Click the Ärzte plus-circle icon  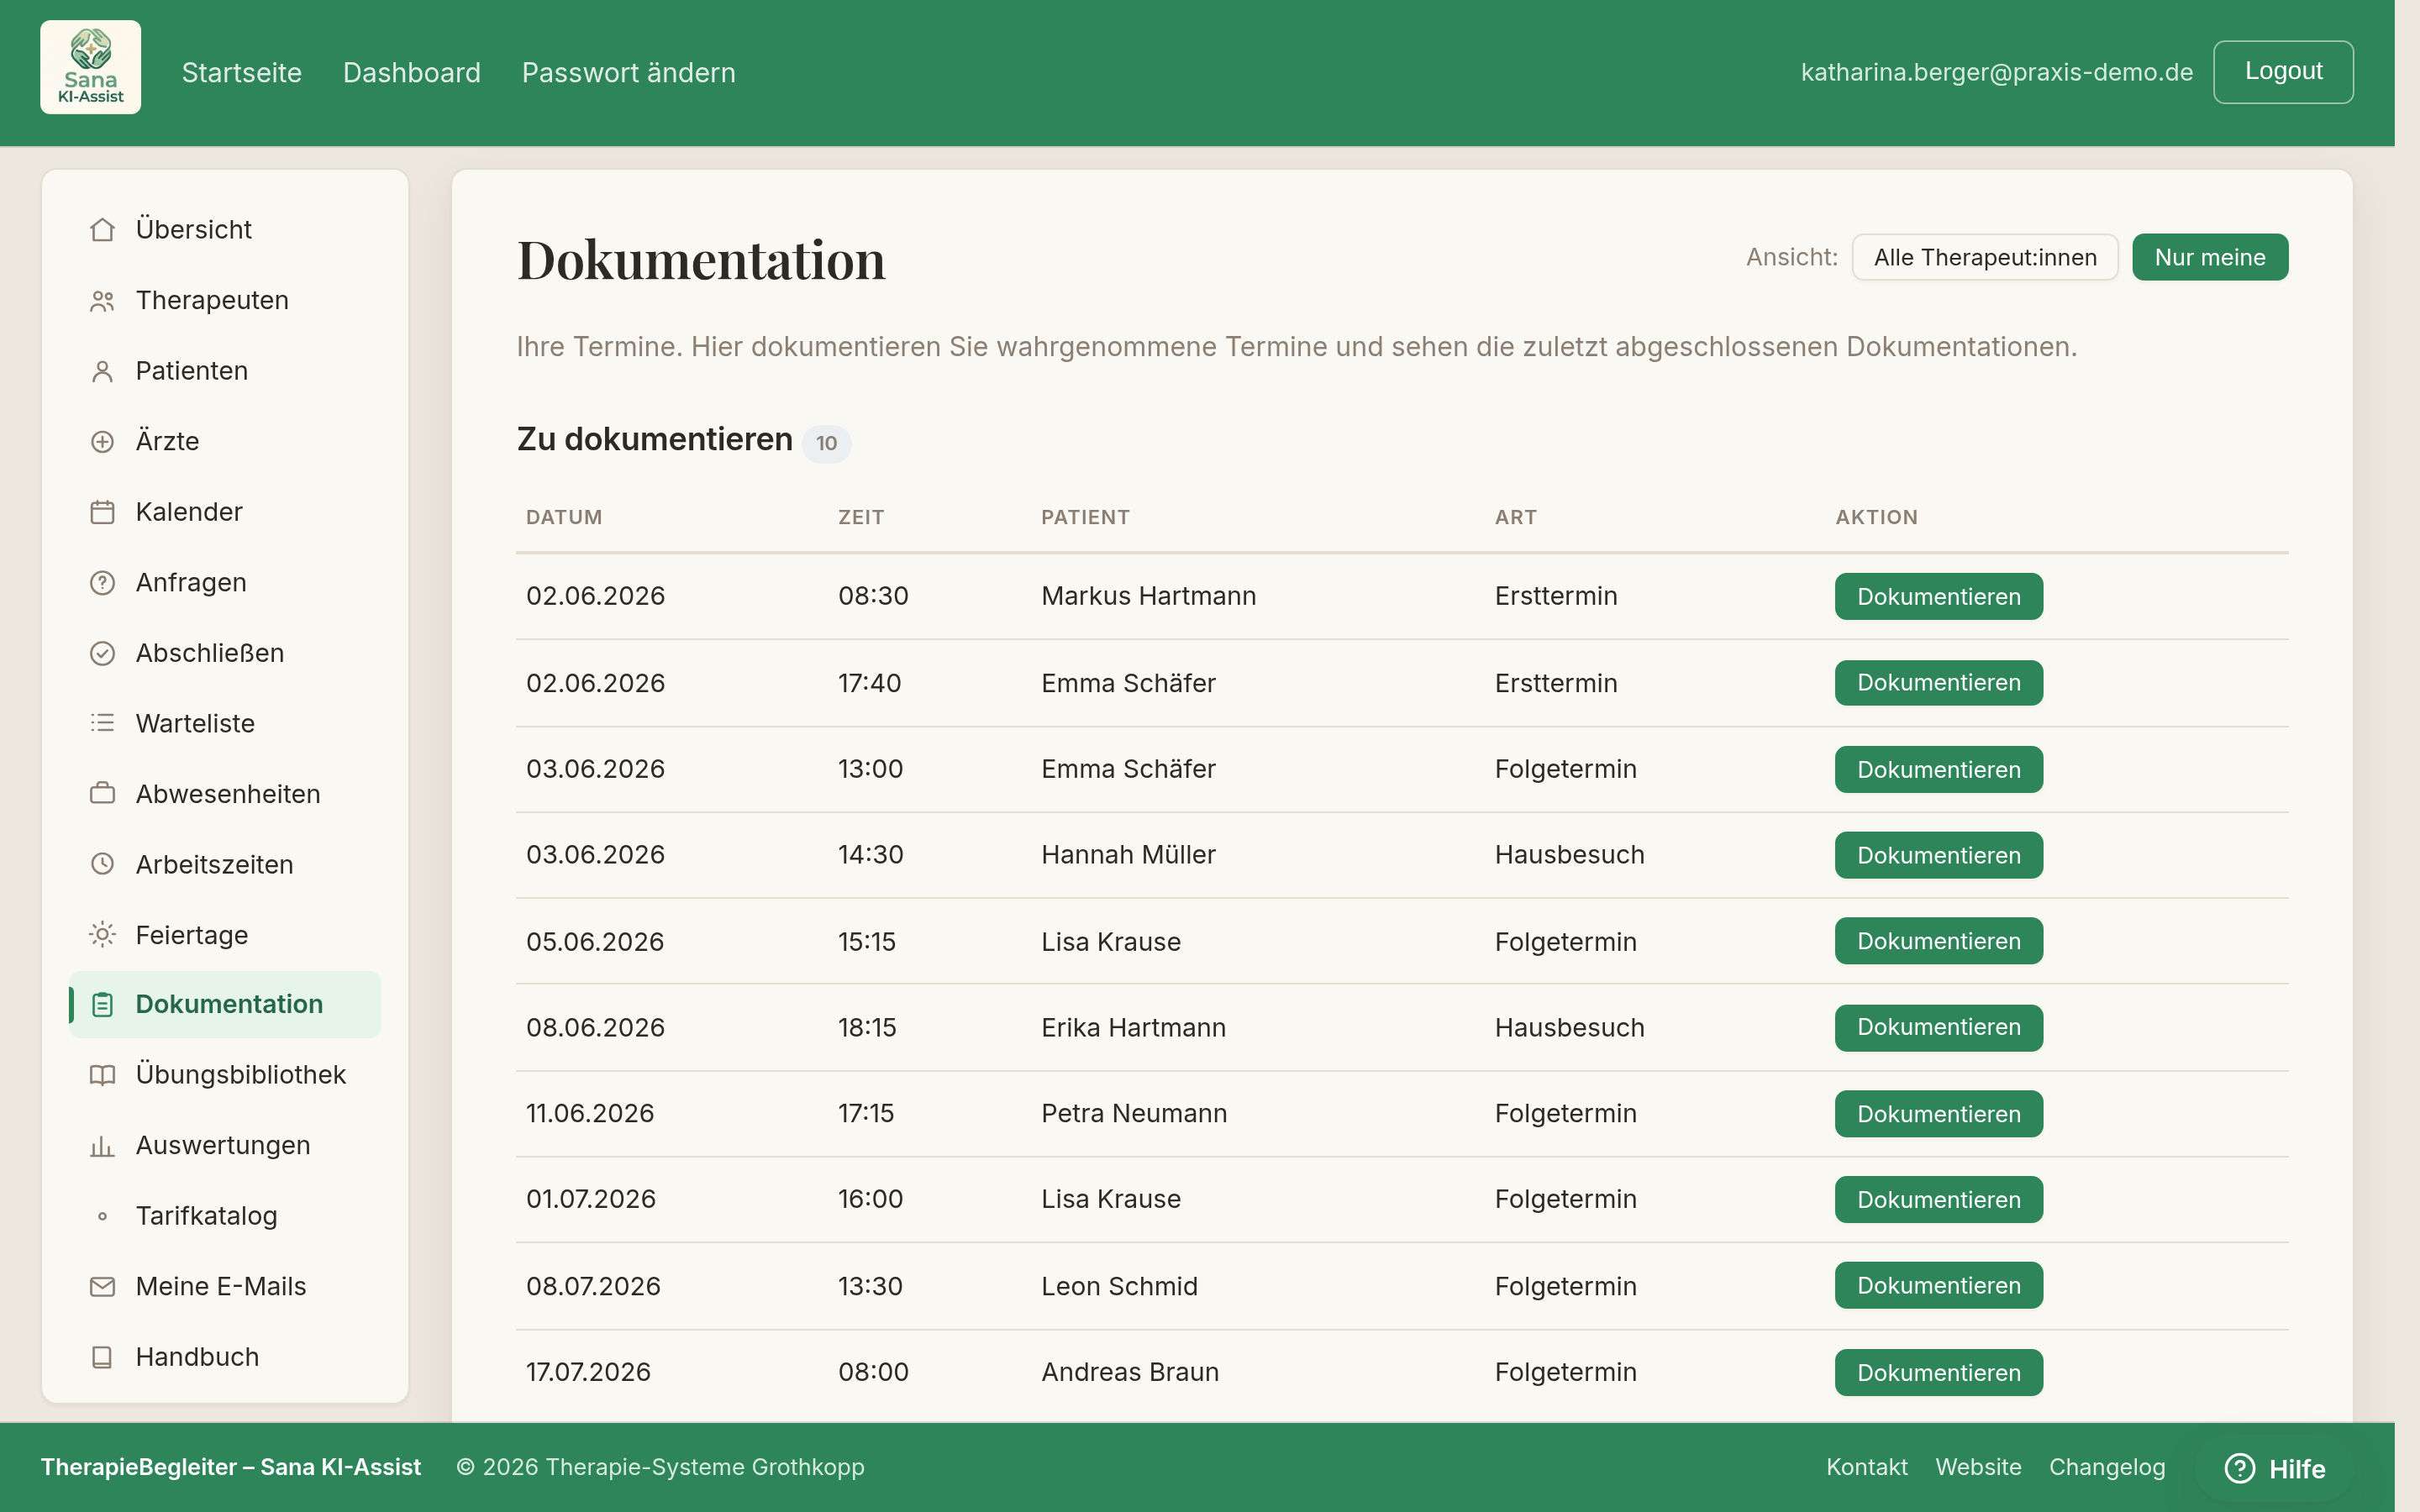[x=102, y=442]
